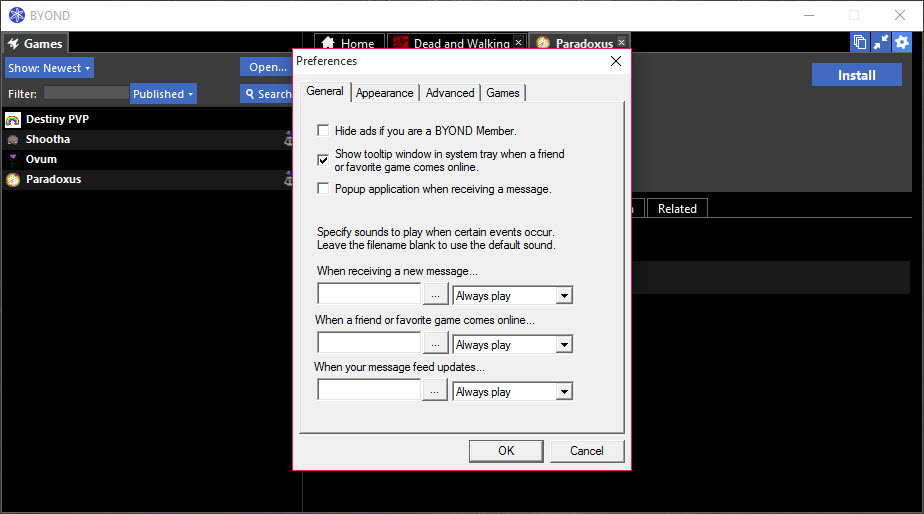Browse file for friend online sound
The height and width of the screenshot is (514, 924).
(x=435, y=344)
